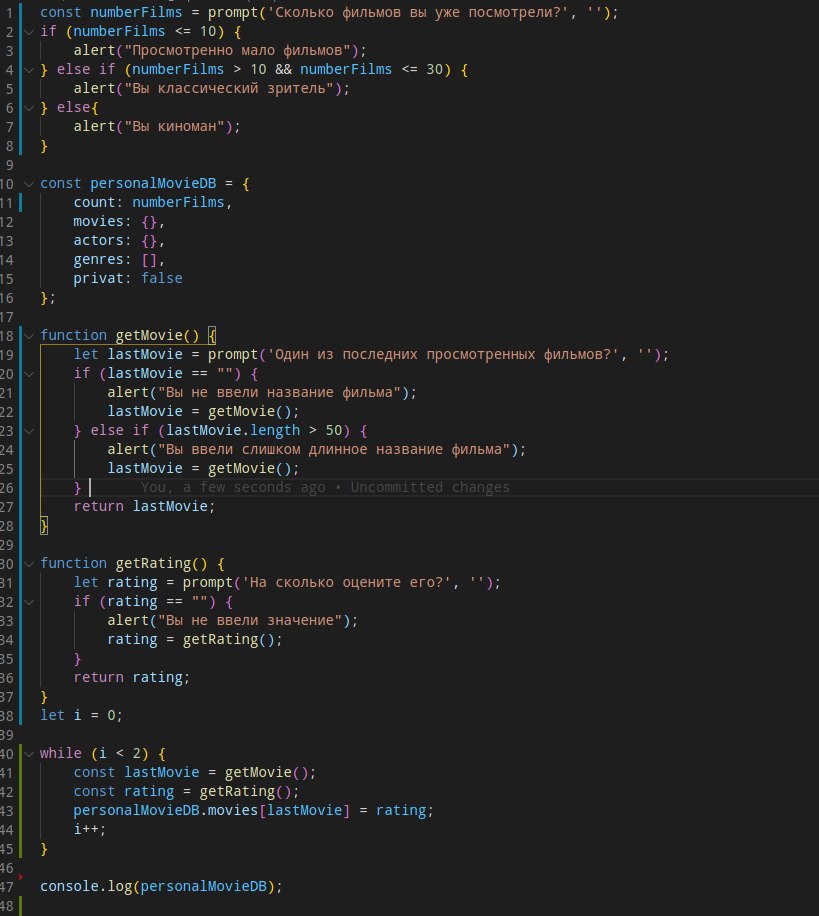Click 'rating = getRating();' inside the if block
The image size is (819, 916).
click(x=195, y=639)
